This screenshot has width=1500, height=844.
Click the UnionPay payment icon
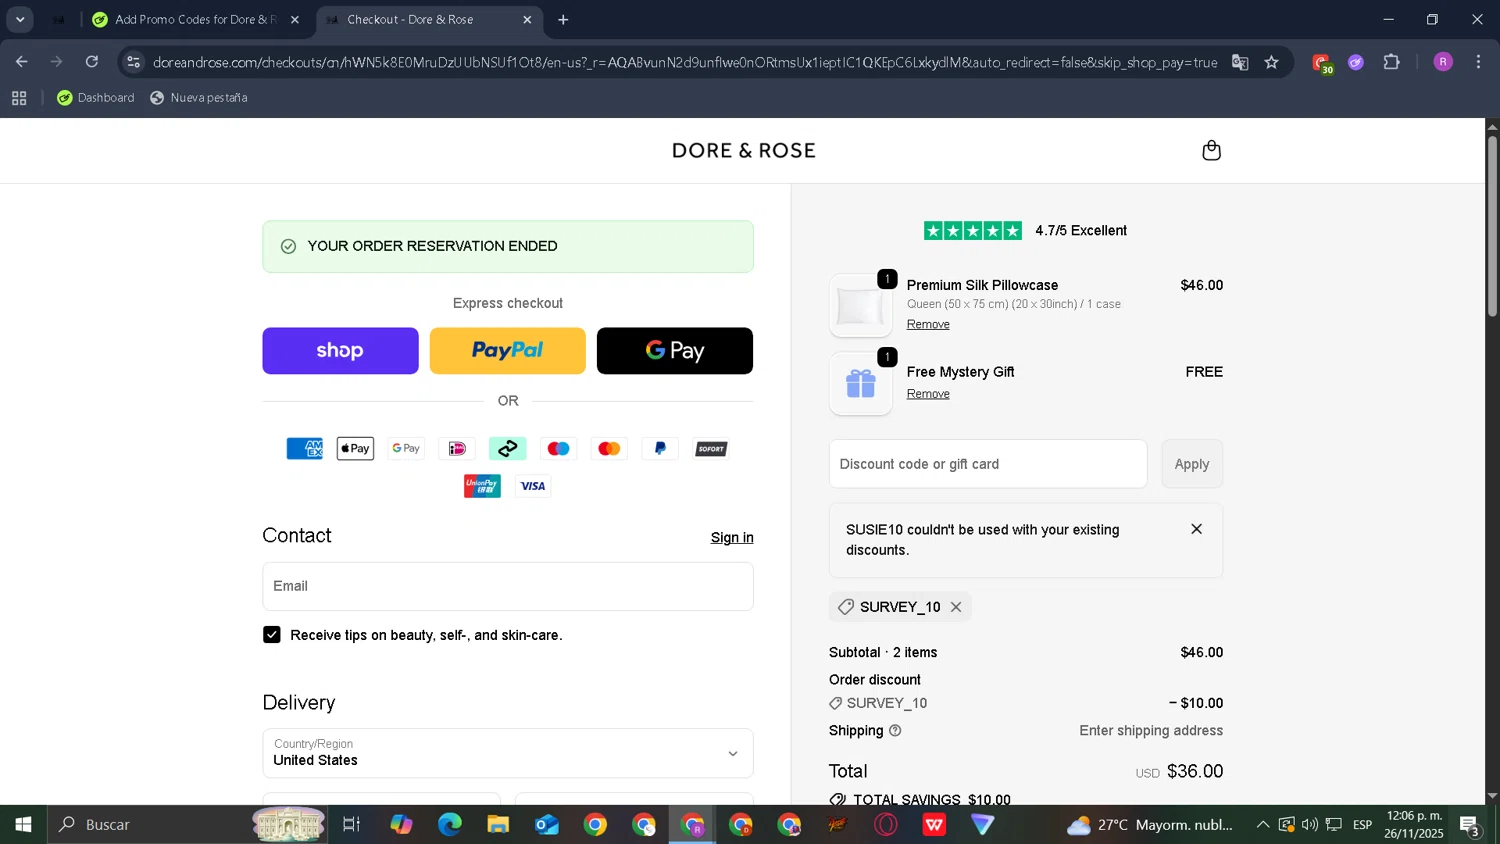pos(482,486)
